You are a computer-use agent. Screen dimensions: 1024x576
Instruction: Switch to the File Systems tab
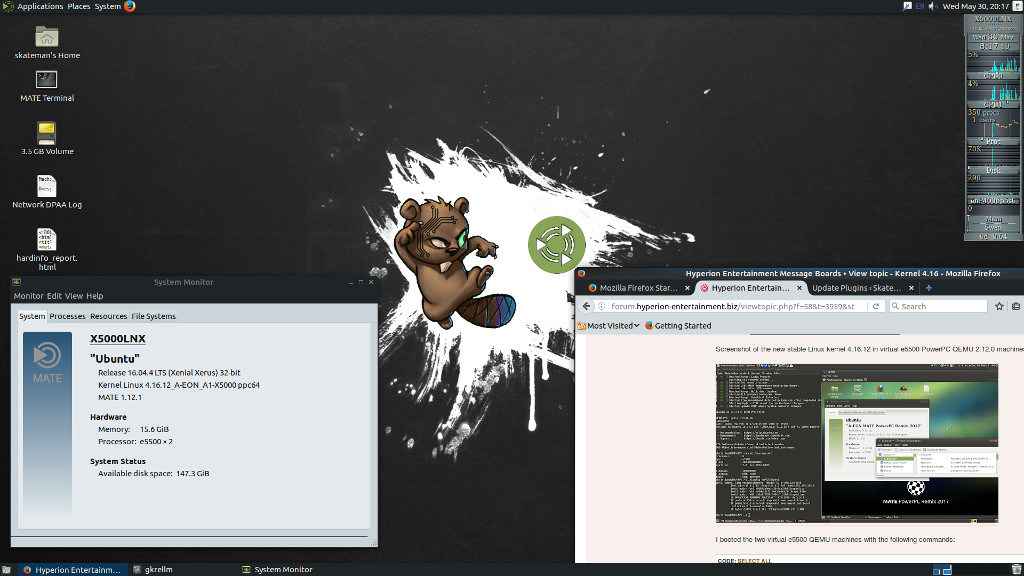click(x=153, y=316)
